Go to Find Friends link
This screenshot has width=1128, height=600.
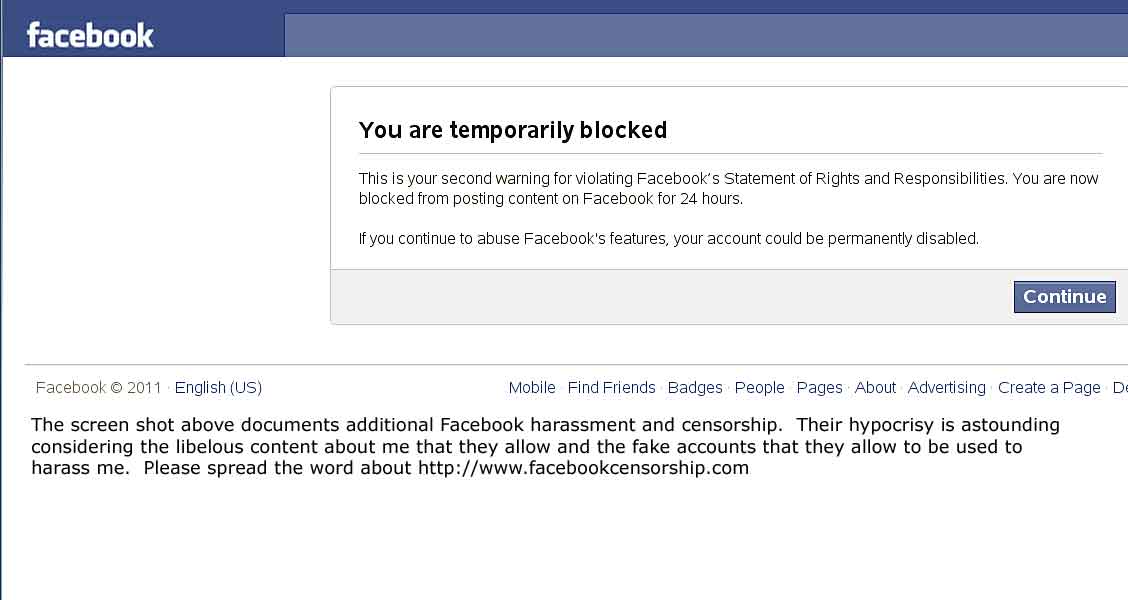pyautogui.click(x=611, y=388)
